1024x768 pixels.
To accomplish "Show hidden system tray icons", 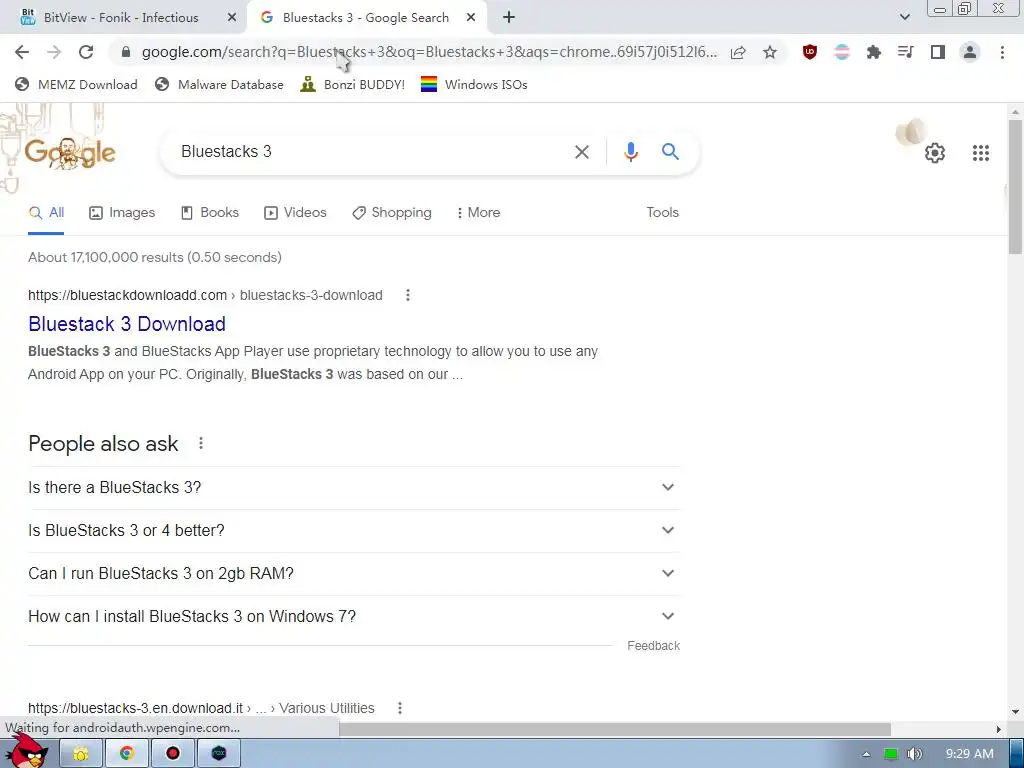I will [866, 754].
